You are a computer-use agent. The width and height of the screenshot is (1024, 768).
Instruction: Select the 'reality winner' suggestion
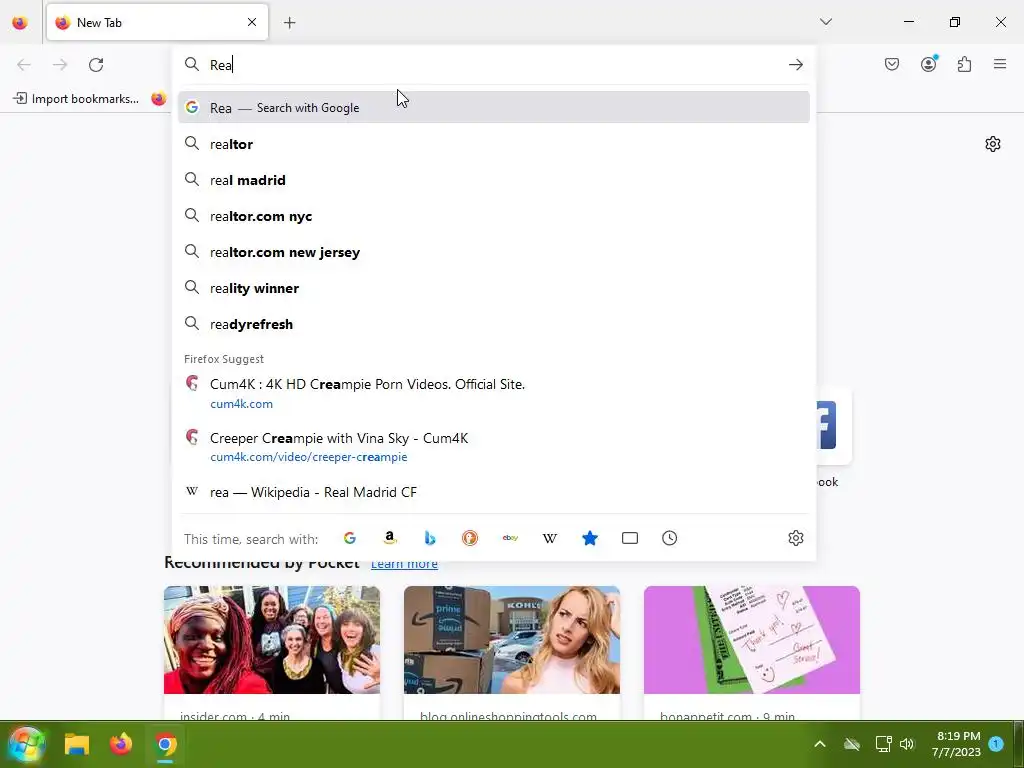(494, 287)
